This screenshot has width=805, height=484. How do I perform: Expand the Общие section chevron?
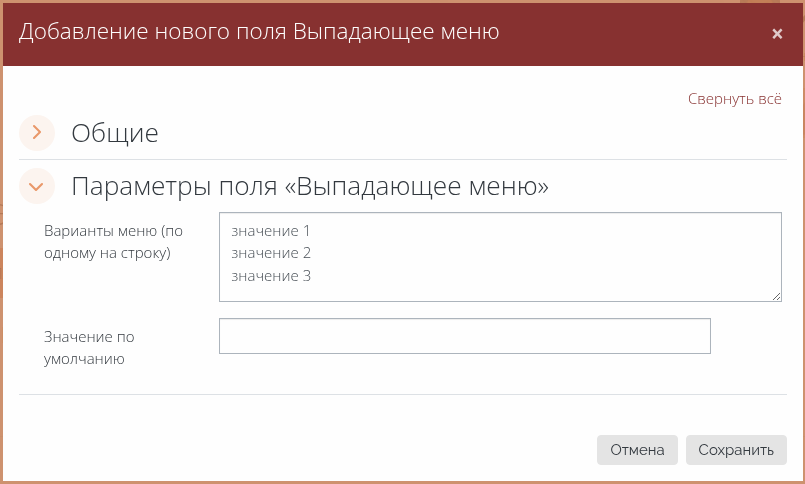pyautogui.click(x=37, y=132)
